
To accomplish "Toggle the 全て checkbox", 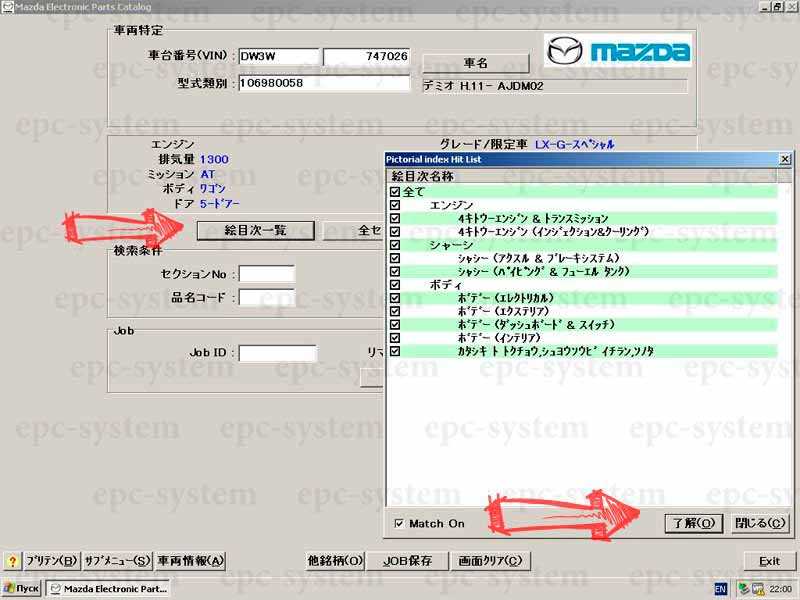I will click(394, 192).
